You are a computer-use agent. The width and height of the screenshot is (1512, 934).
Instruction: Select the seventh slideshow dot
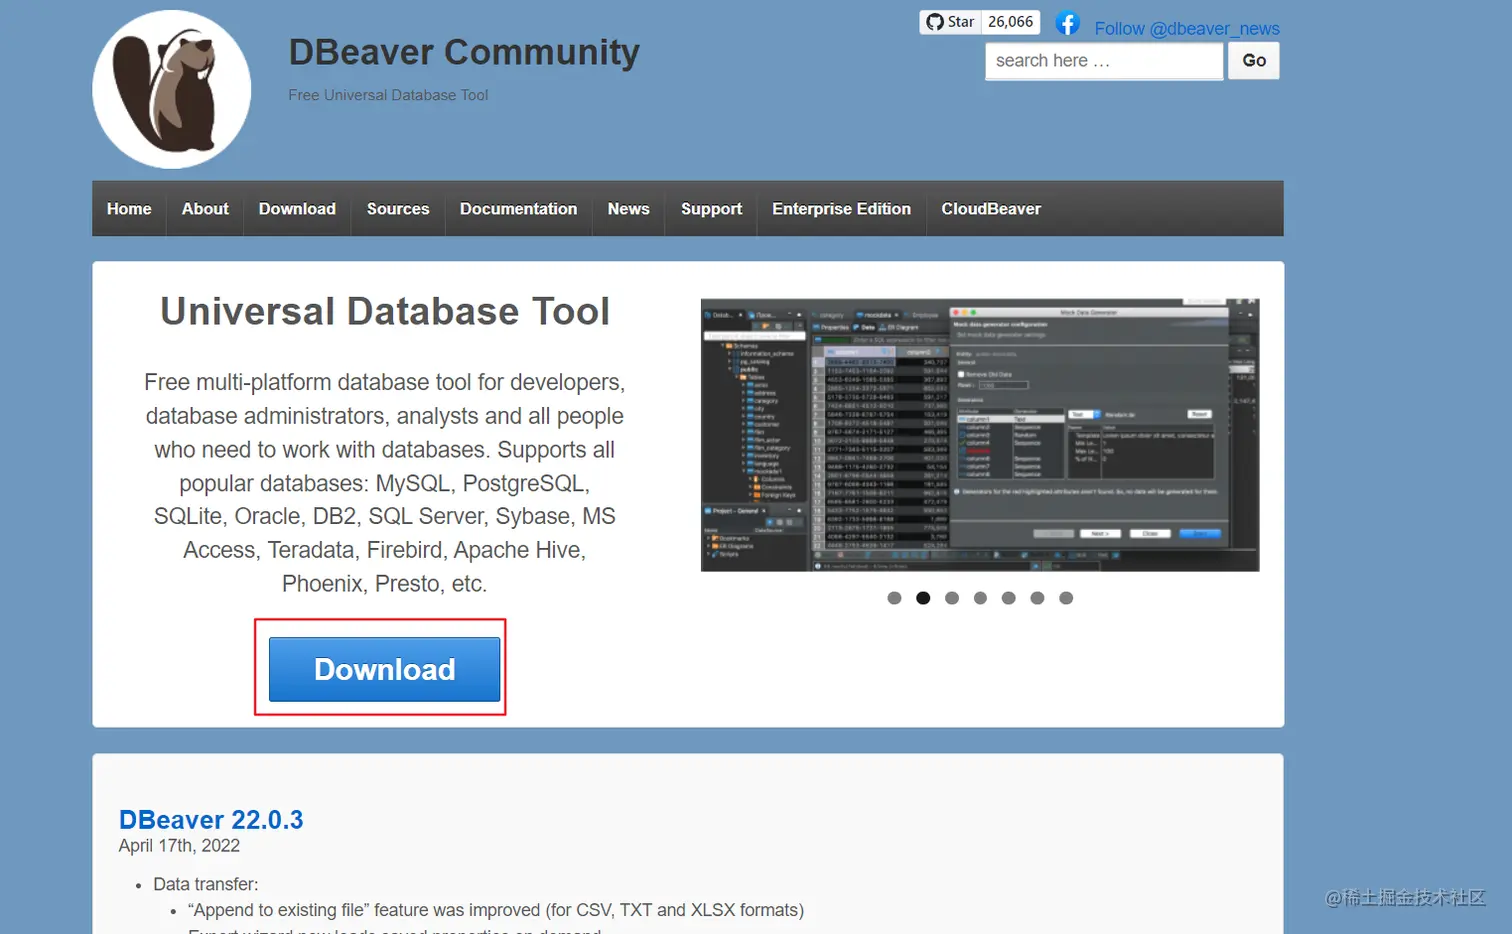1066,598
